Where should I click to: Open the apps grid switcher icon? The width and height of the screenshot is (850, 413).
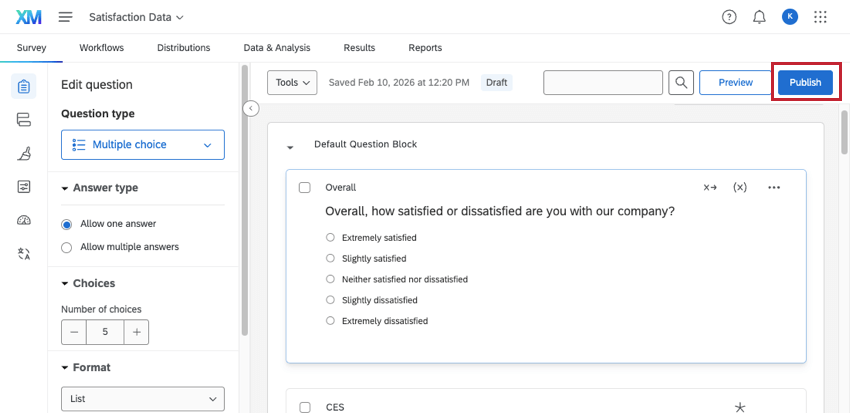pyautogui.click(x=821, y=17)
